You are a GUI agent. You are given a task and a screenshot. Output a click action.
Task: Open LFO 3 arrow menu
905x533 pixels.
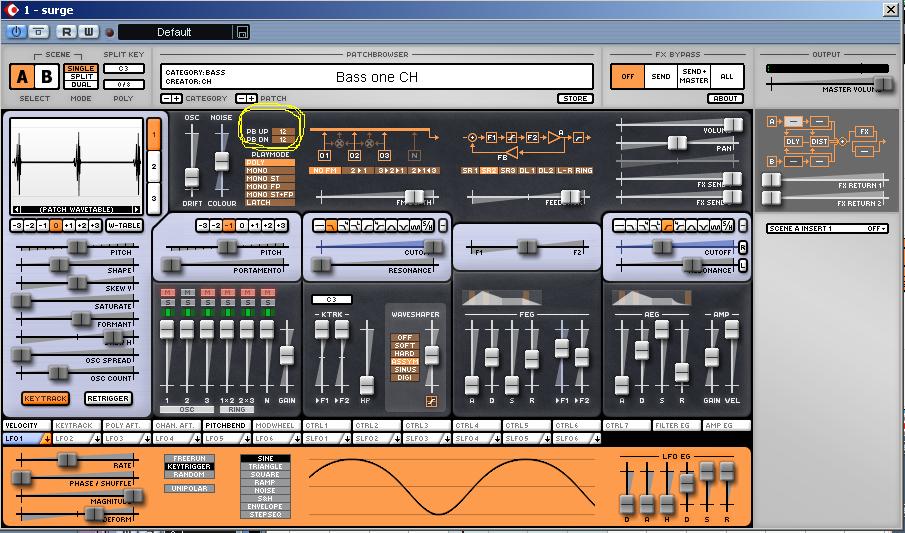click(147, 439)
